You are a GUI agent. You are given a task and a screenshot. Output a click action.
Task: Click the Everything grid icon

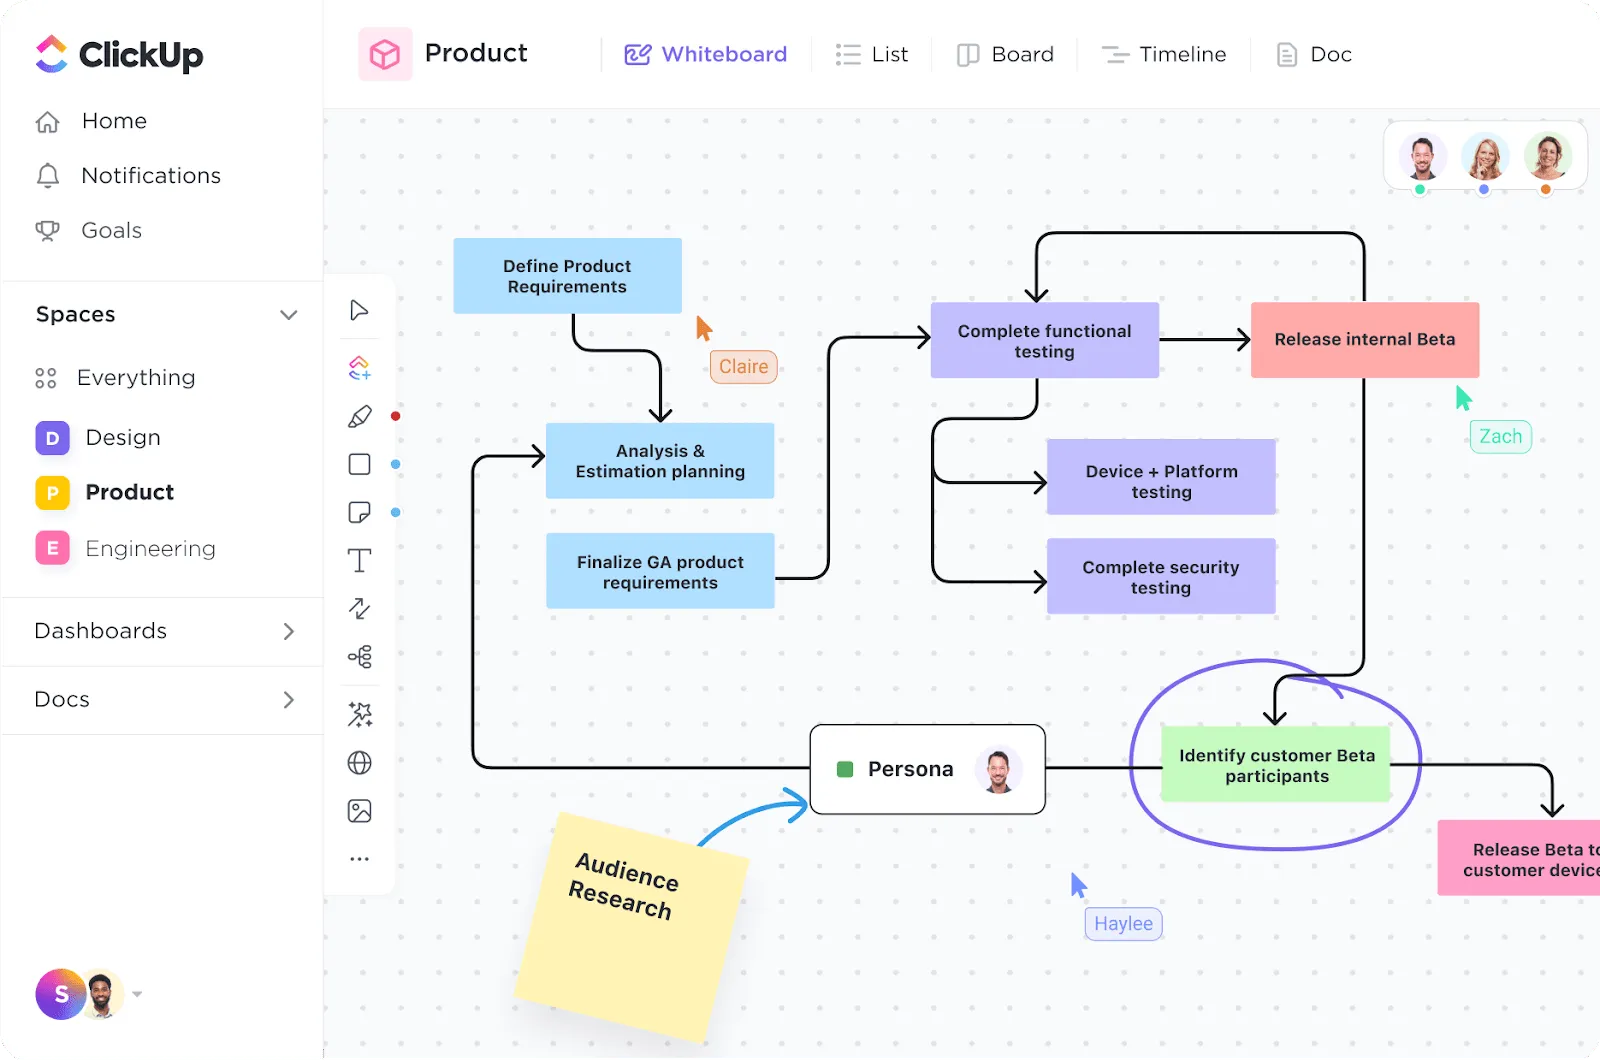click(x=46, y=378)
